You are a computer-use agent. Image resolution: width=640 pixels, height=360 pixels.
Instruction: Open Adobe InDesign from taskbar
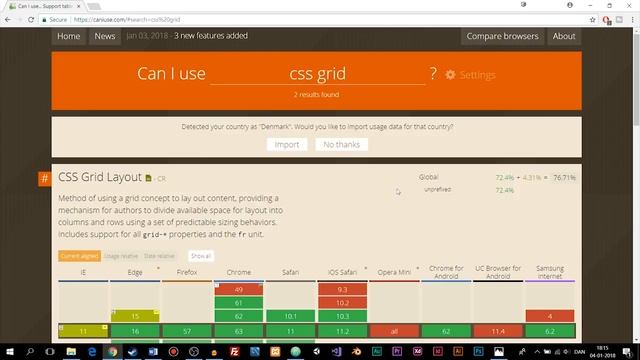click(438, 351)
